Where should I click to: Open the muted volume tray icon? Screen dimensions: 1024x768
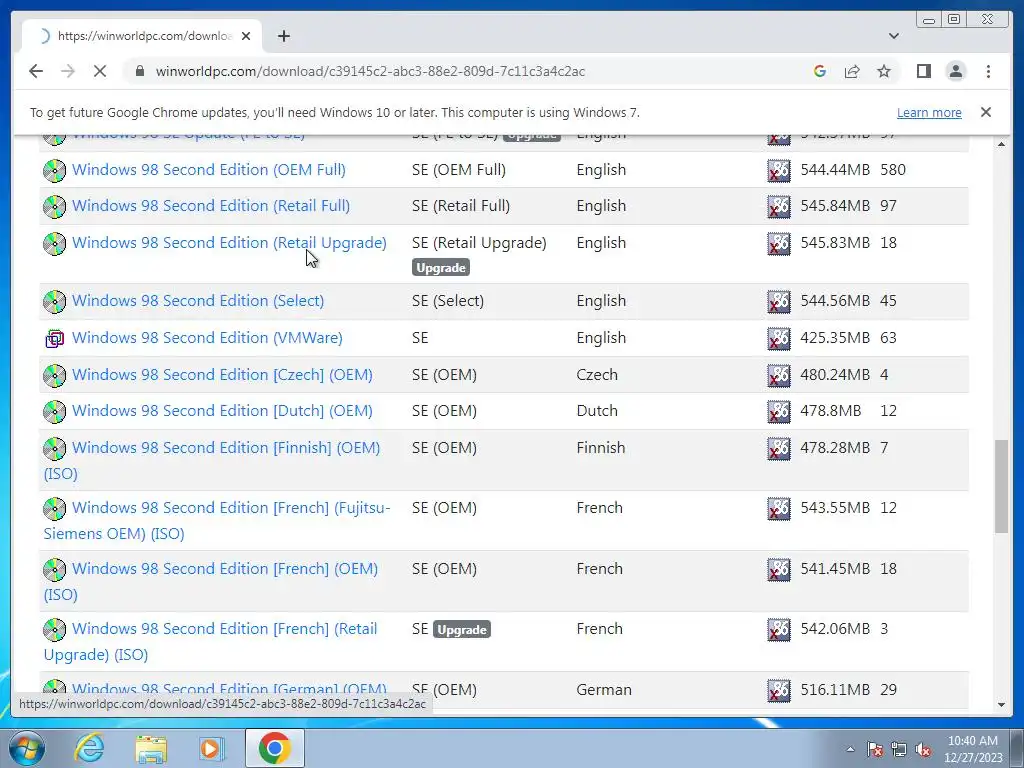click(923, 749)
